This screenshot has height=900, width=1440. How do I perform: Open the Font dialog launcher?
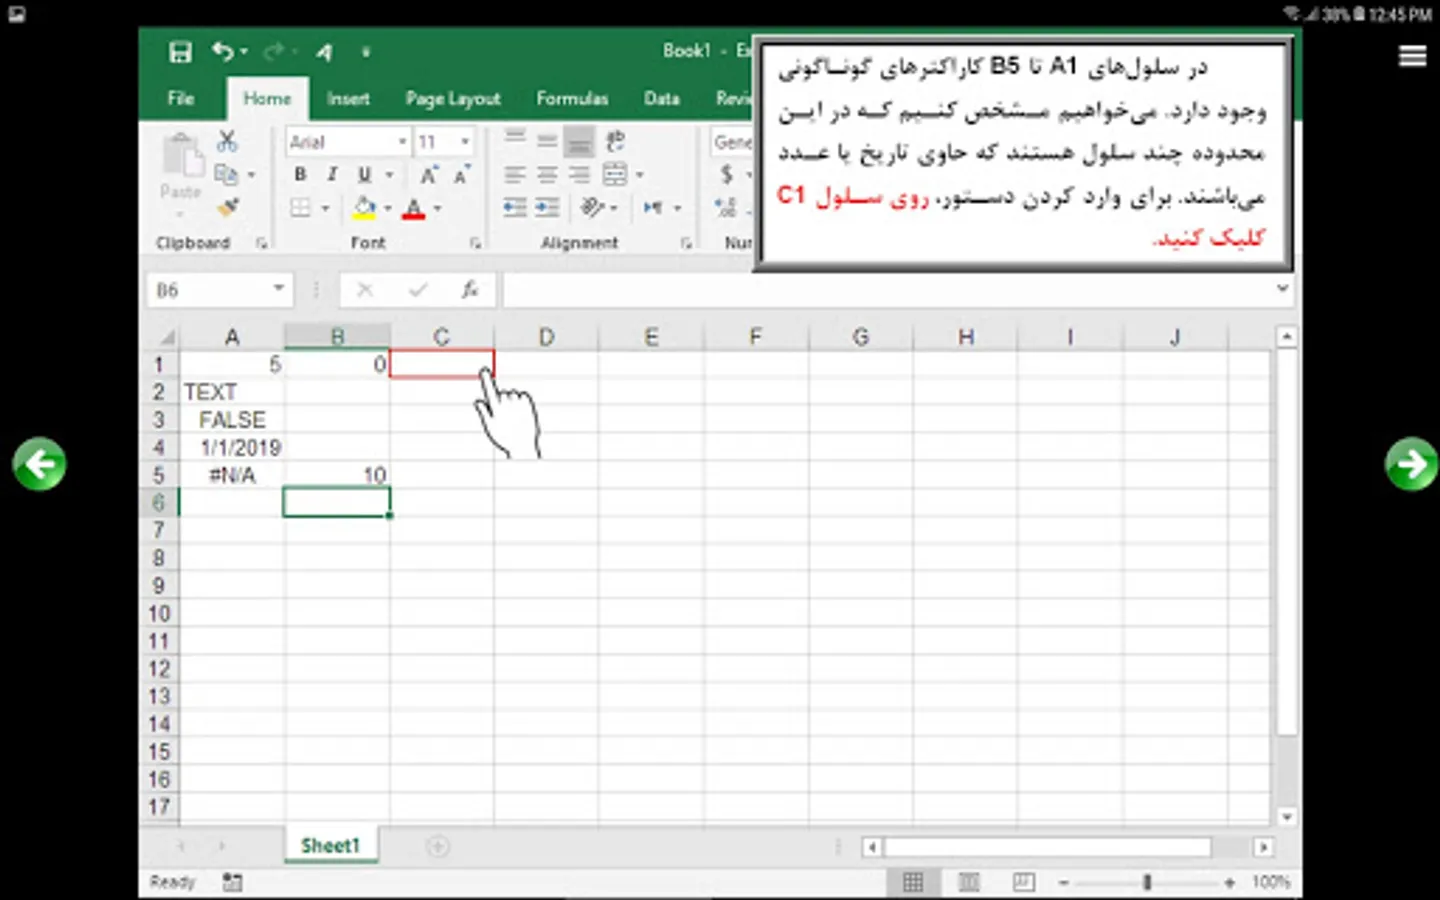(x=475, y=243)
